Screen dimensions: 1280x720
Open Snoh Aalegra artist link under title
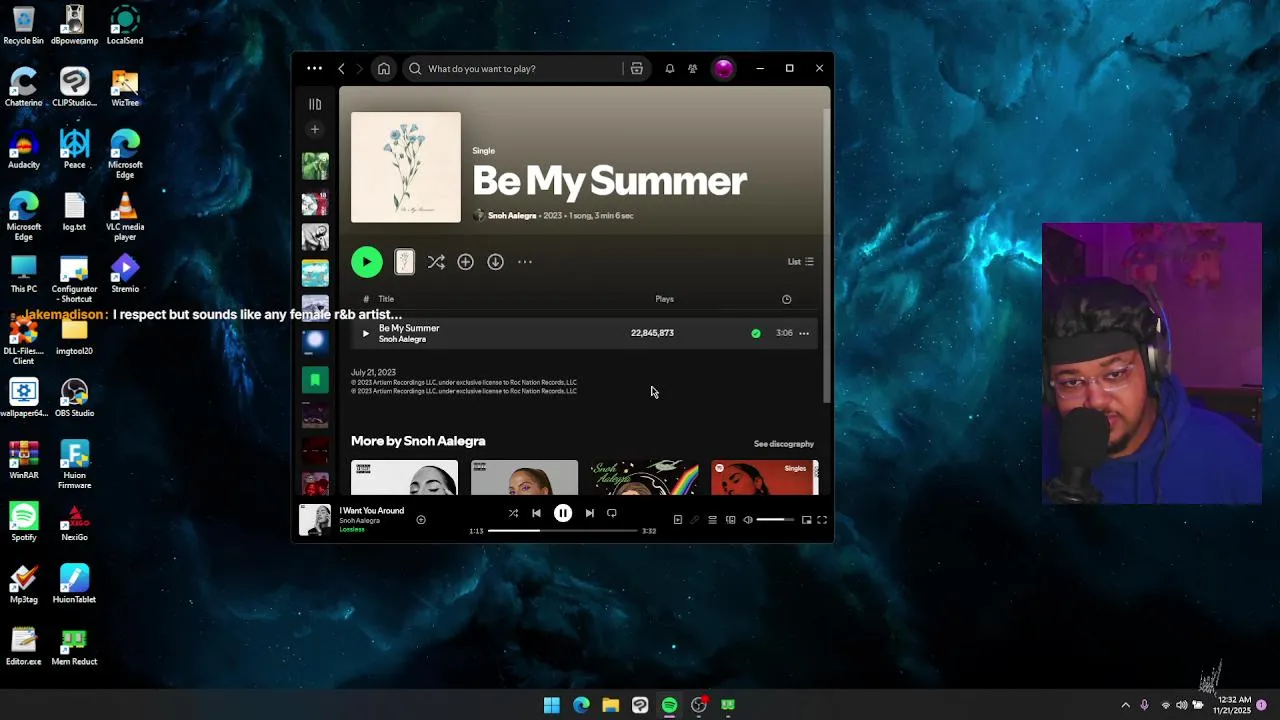click(512, 216)
